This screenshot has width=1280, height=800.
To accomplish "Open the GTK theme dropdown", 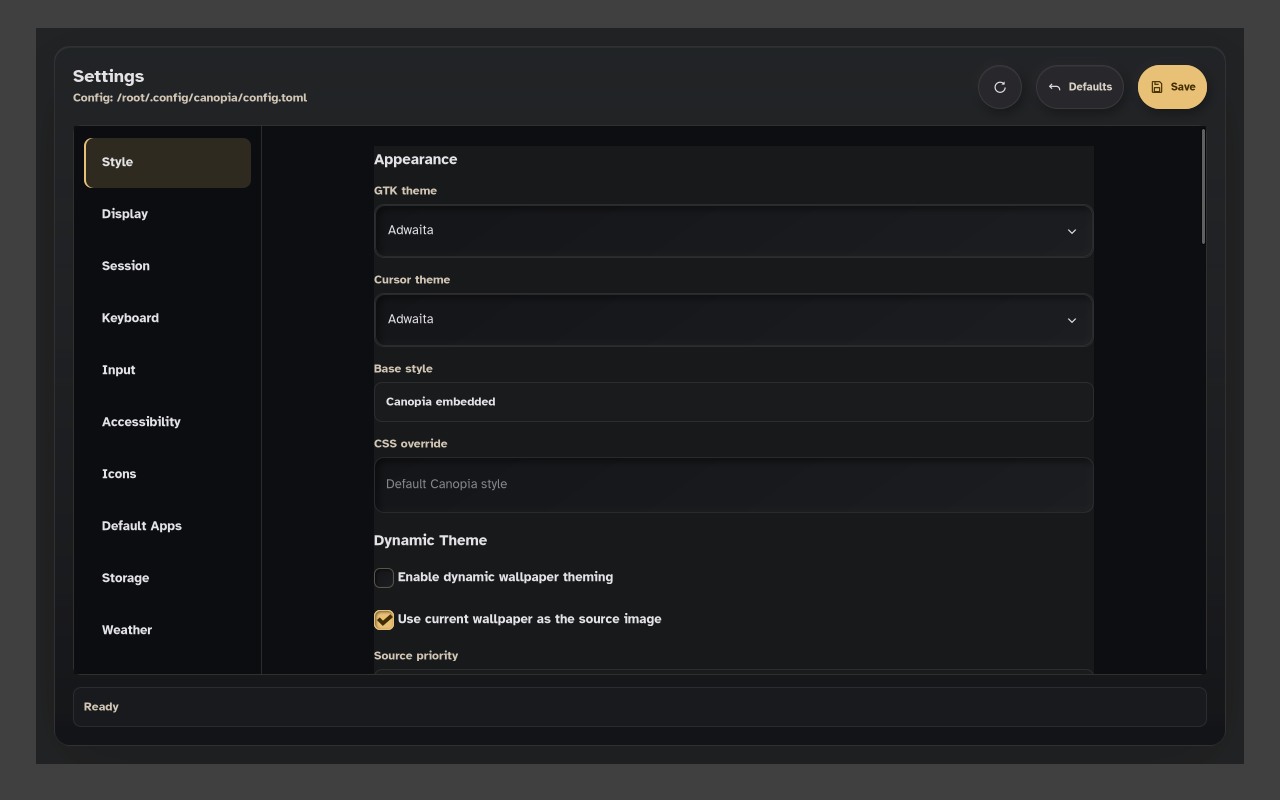I will 733,231.
